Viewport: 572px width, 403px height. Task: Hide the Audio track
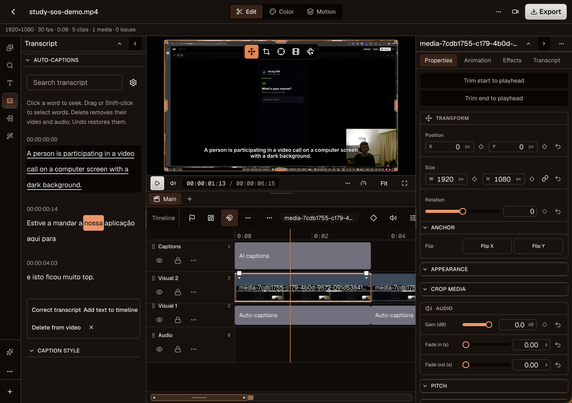[x=159, y=349]
